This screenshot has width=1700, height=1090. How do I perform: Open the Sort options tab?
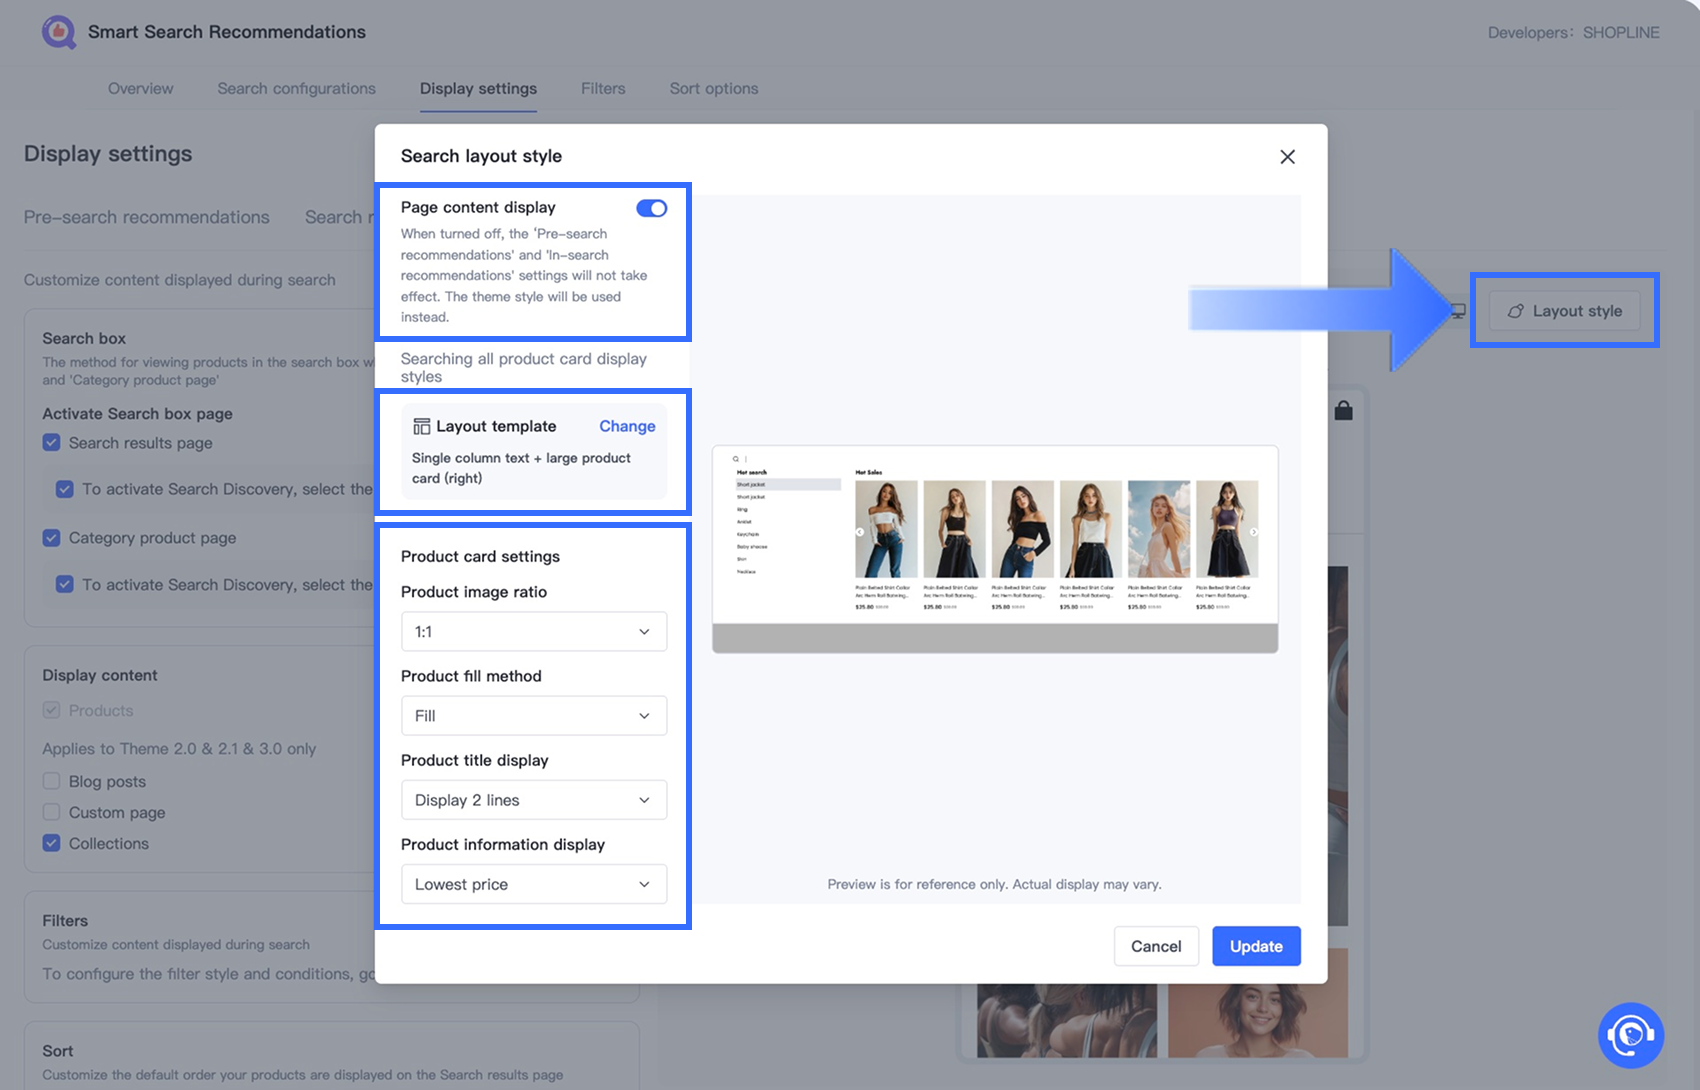(x=714, y=88)
